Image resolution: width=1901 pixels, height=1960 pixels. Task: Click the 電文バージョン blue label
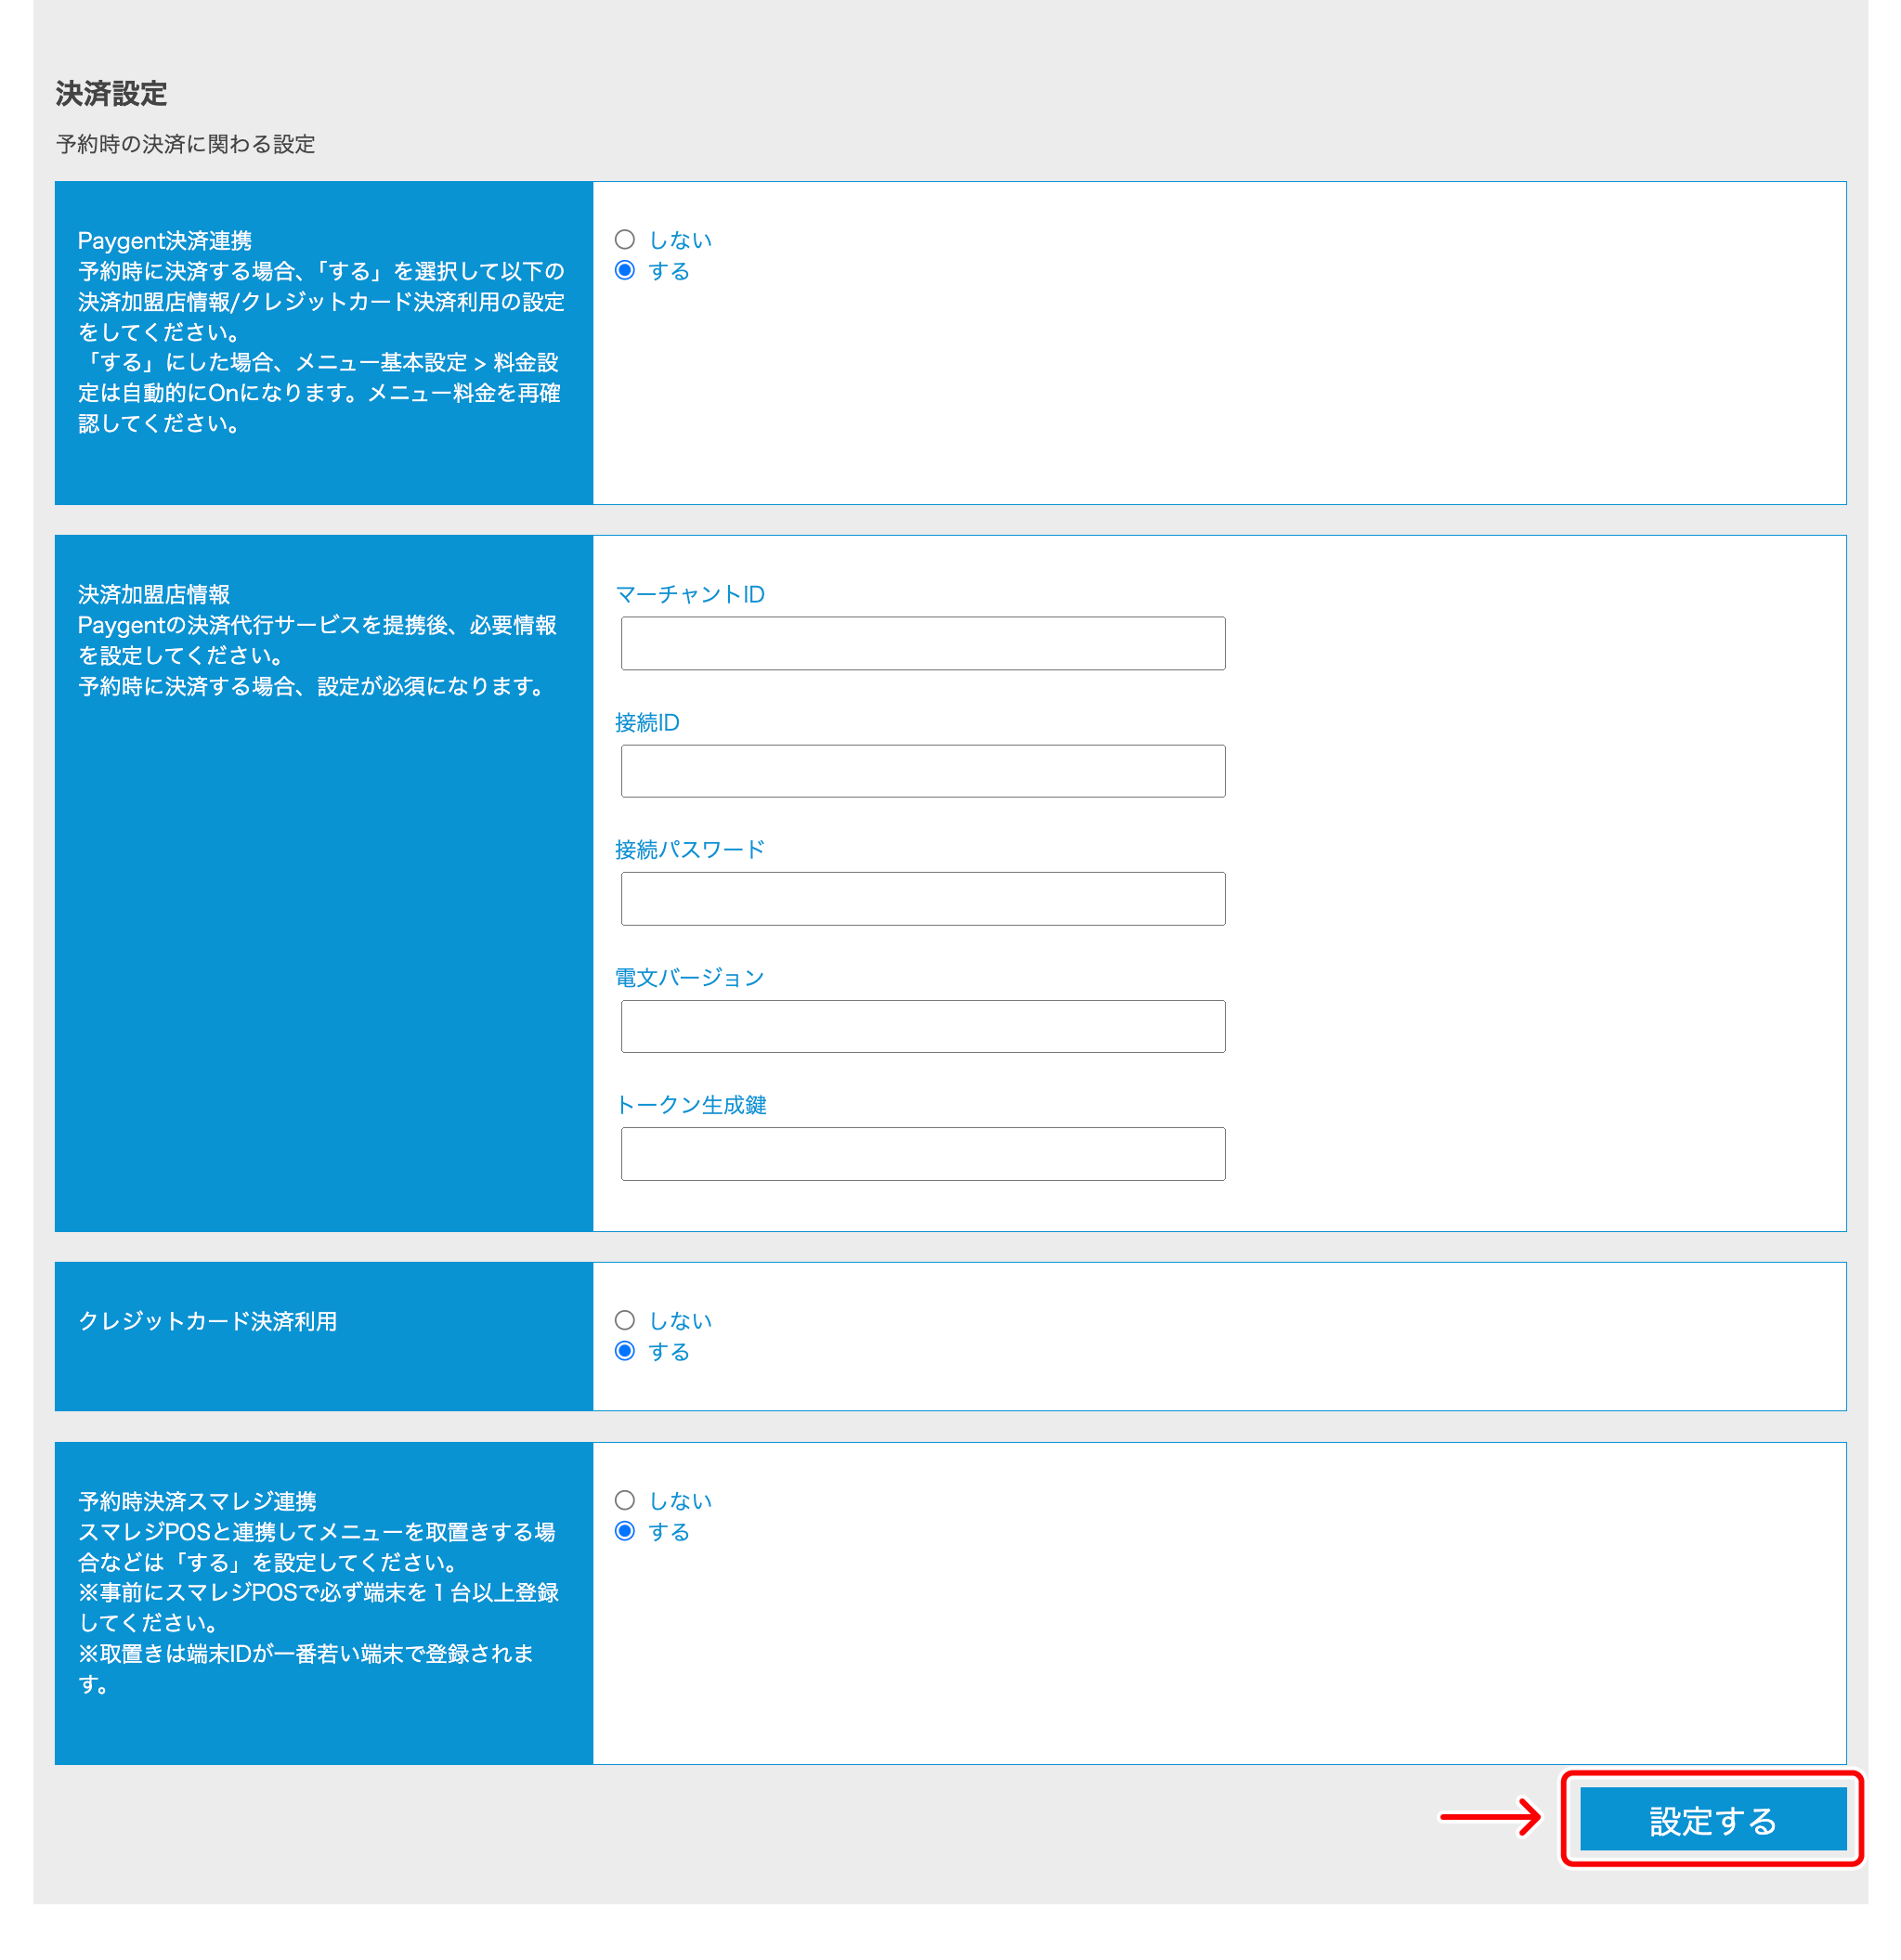(x=692, y=977)
